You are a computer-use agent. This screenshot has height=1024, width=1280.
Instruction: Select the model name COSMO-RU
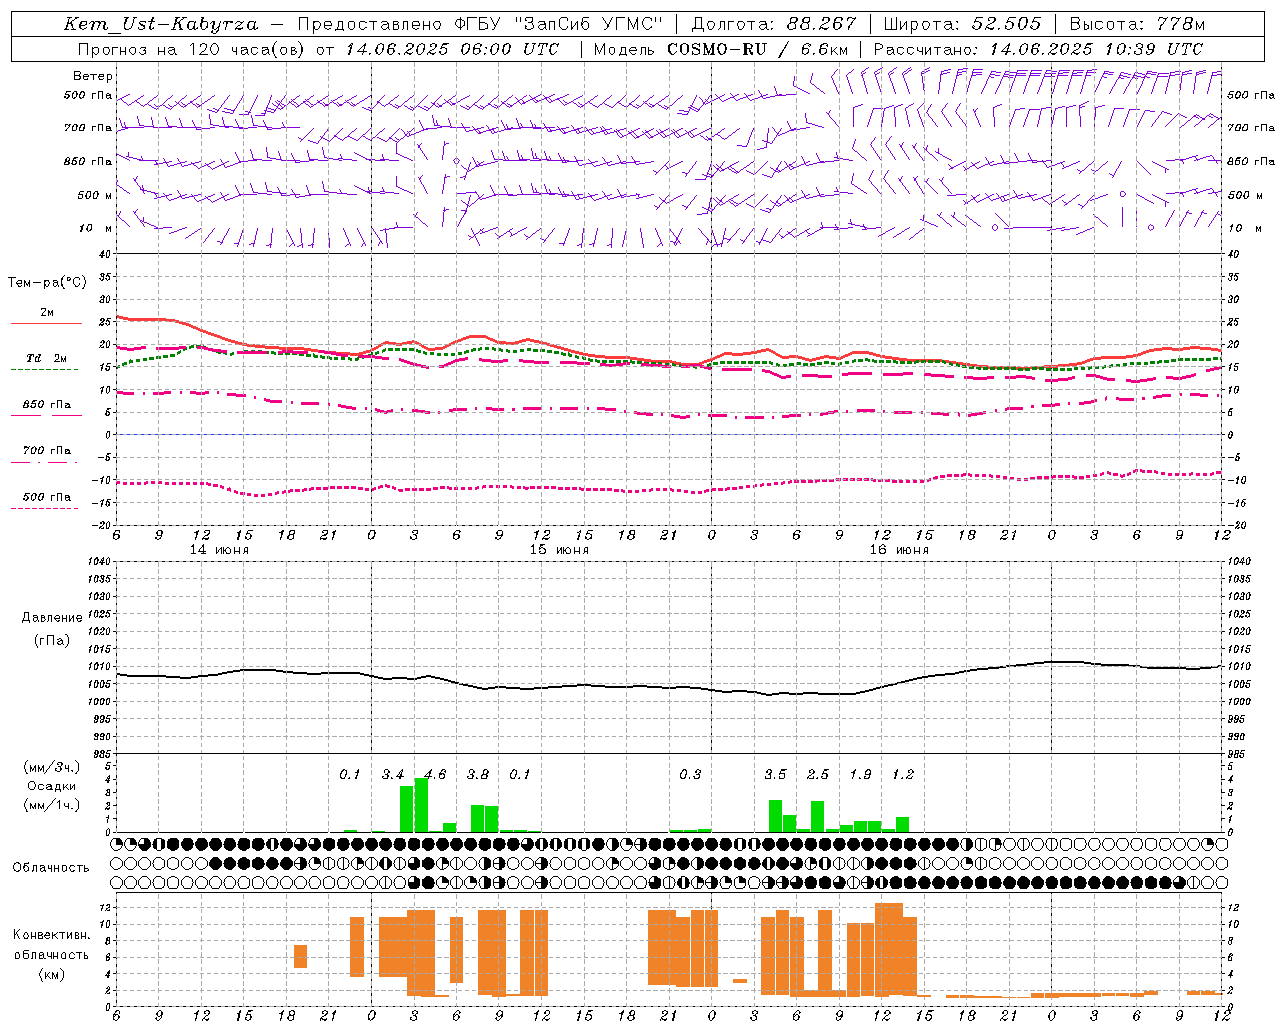pyautogui.click(x=717, y=49)
